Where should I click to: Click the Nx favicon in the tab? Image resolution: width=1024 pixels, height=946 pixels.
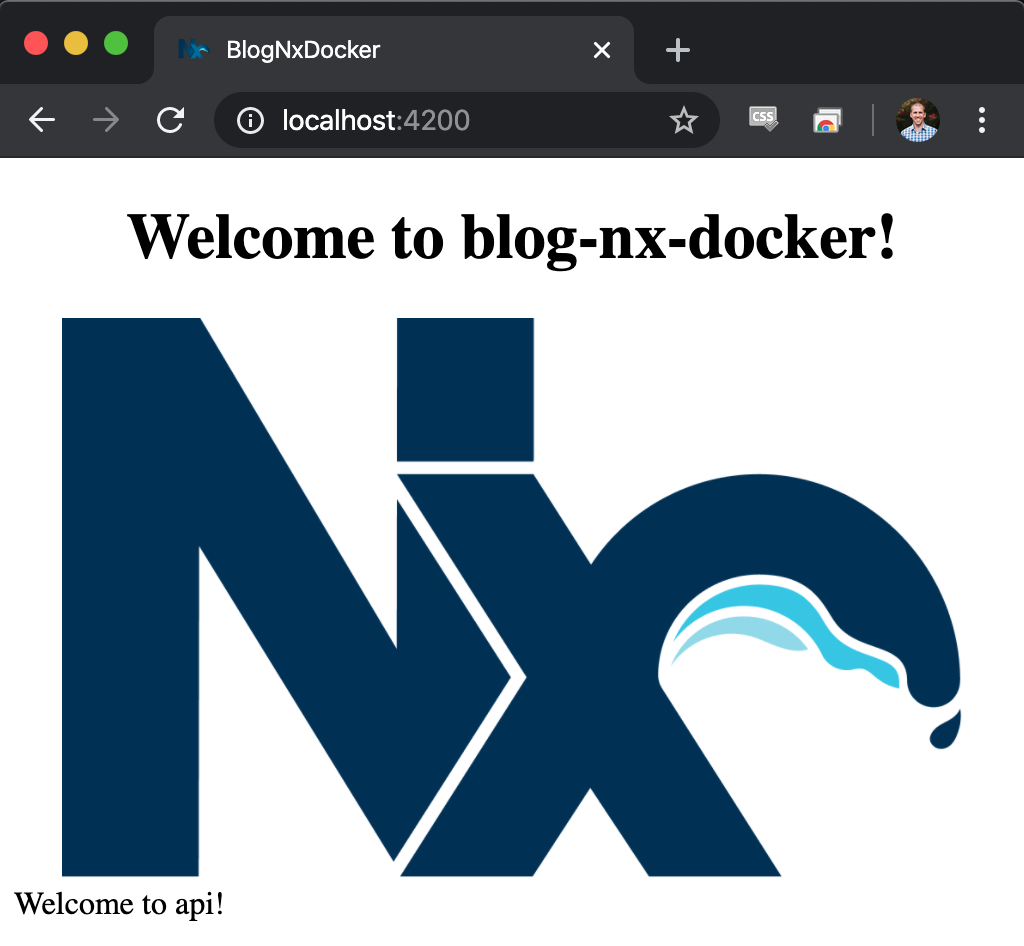[193, 50]
